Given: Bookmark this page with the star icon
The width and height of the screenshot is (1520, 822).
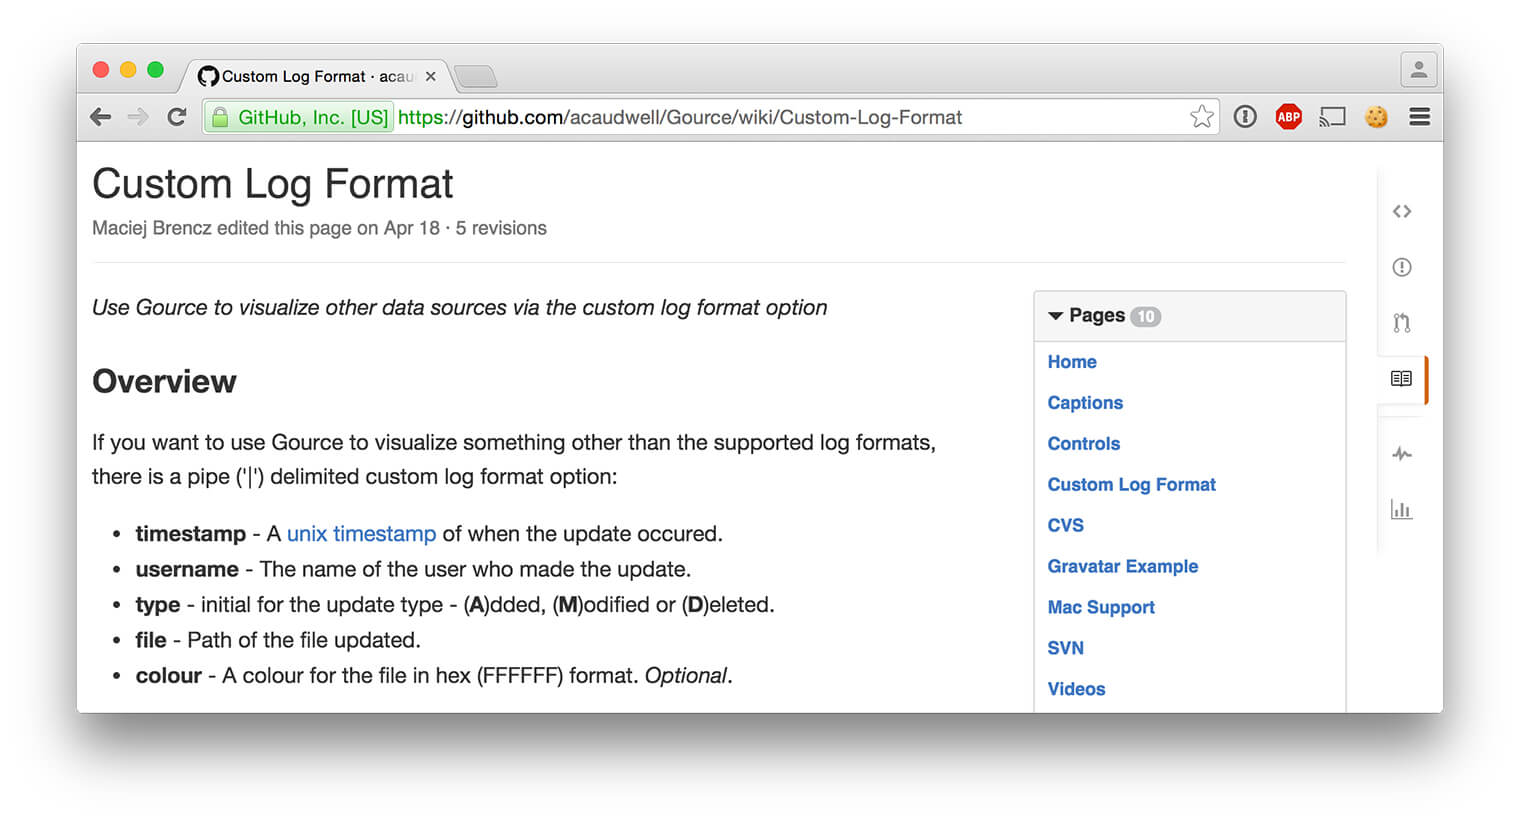Looking at the screenshot, I should [1201, 117].
